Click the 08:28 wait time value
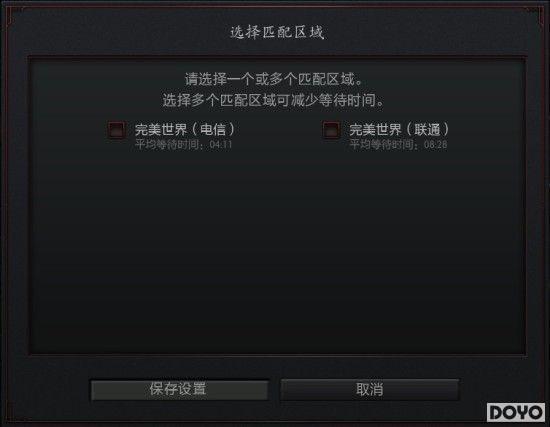The height and width of the screenshot is (427, 550). point(435,145)
